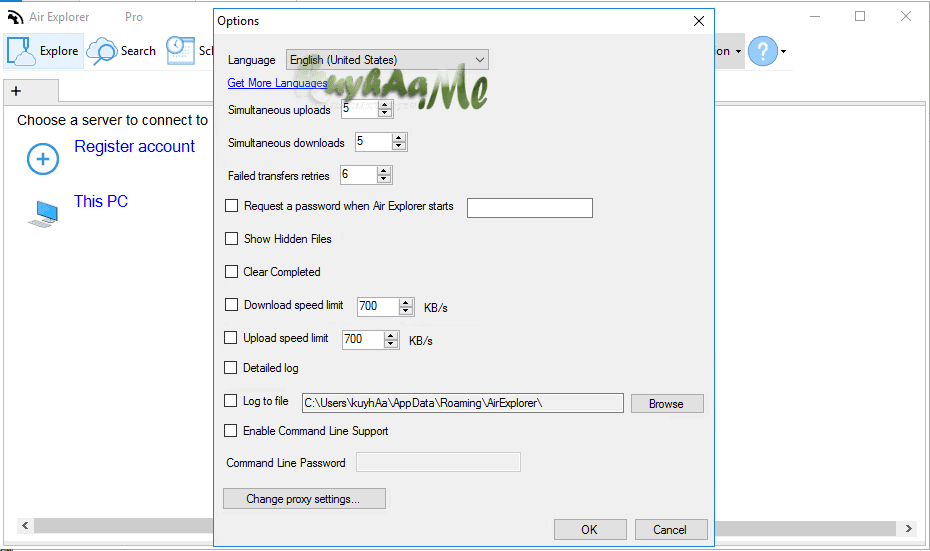Screen dimensions: 930x551
Task: Maximize the Air Explorer window
Action: click(860, 17)
